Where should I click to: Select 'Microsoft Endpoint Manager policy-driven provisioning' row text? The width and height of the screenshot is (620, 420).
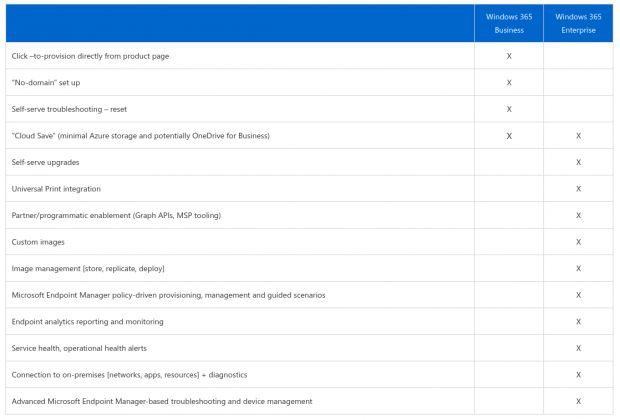tap(168, 295)
